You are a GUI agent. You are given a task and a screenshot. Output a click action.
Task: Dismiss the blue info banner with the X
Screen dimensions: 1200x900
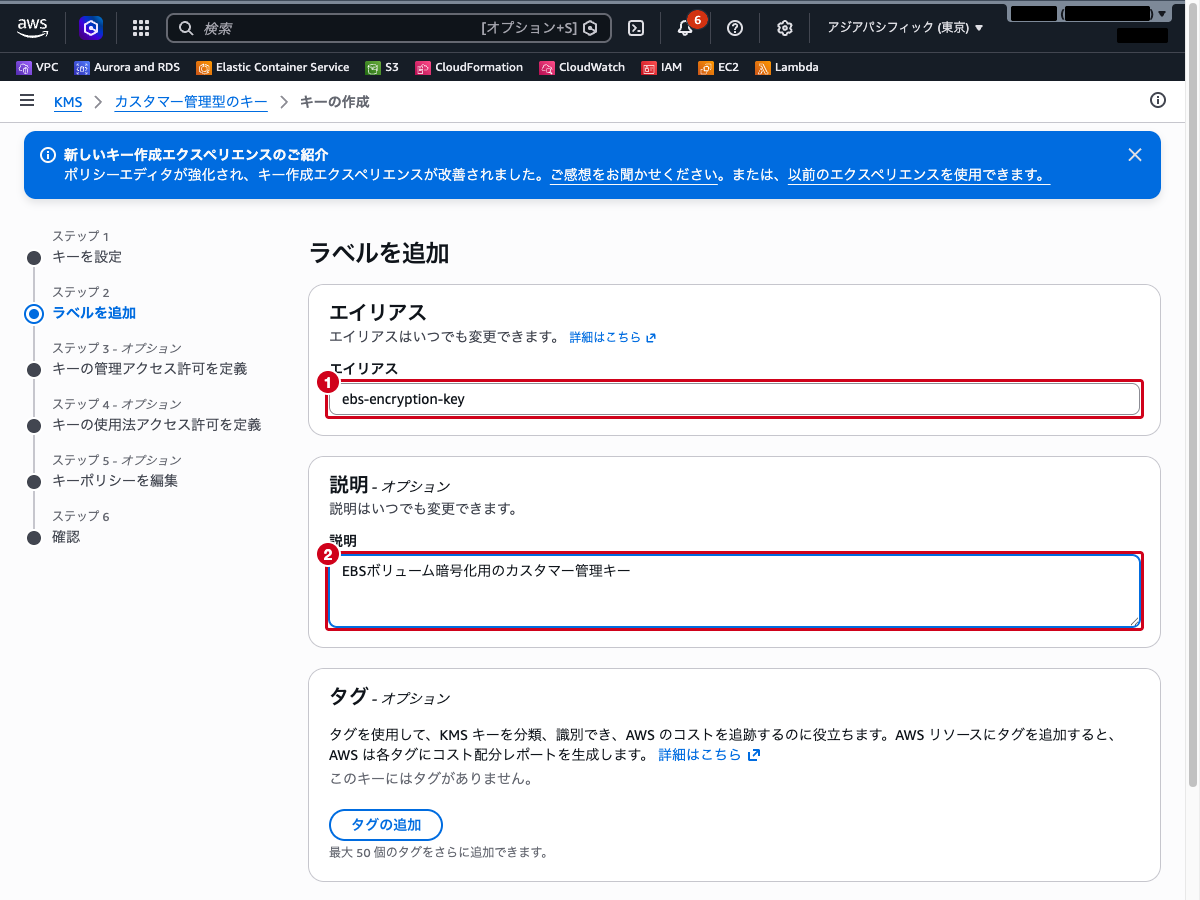coord(1134,155)
